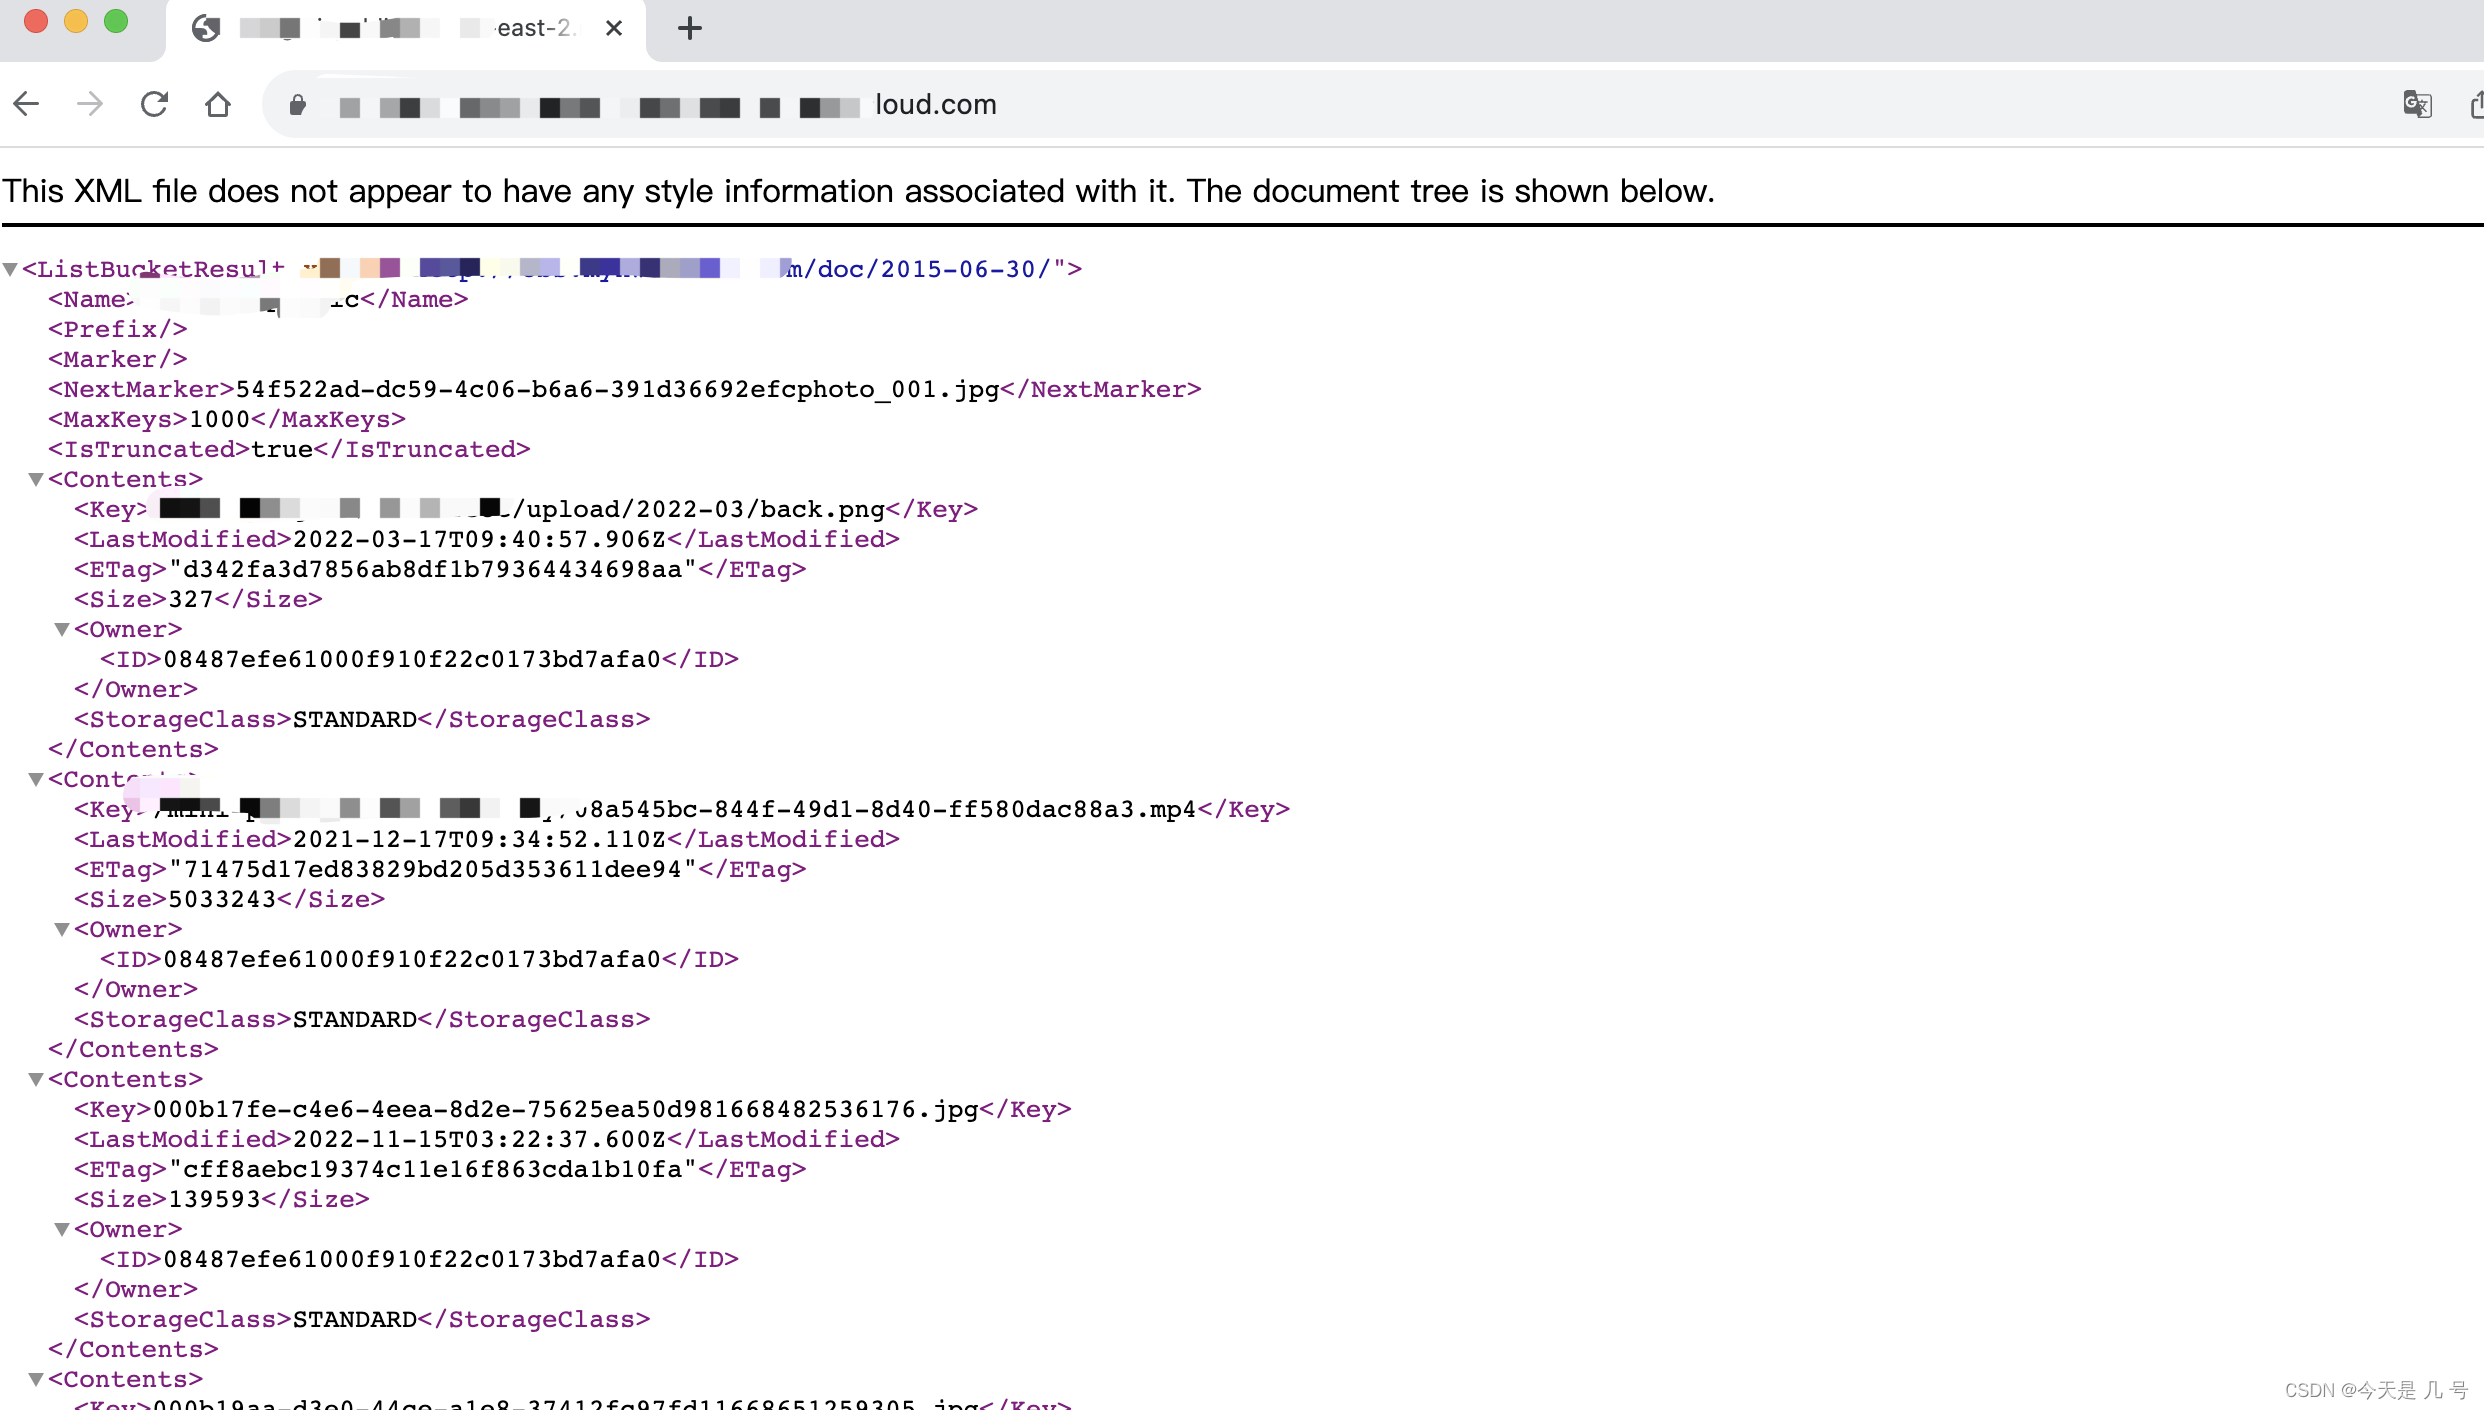Collapse the Contents node with back.png
Image resolution: width=2484 pixels, height=1410 pixels.
36,479
